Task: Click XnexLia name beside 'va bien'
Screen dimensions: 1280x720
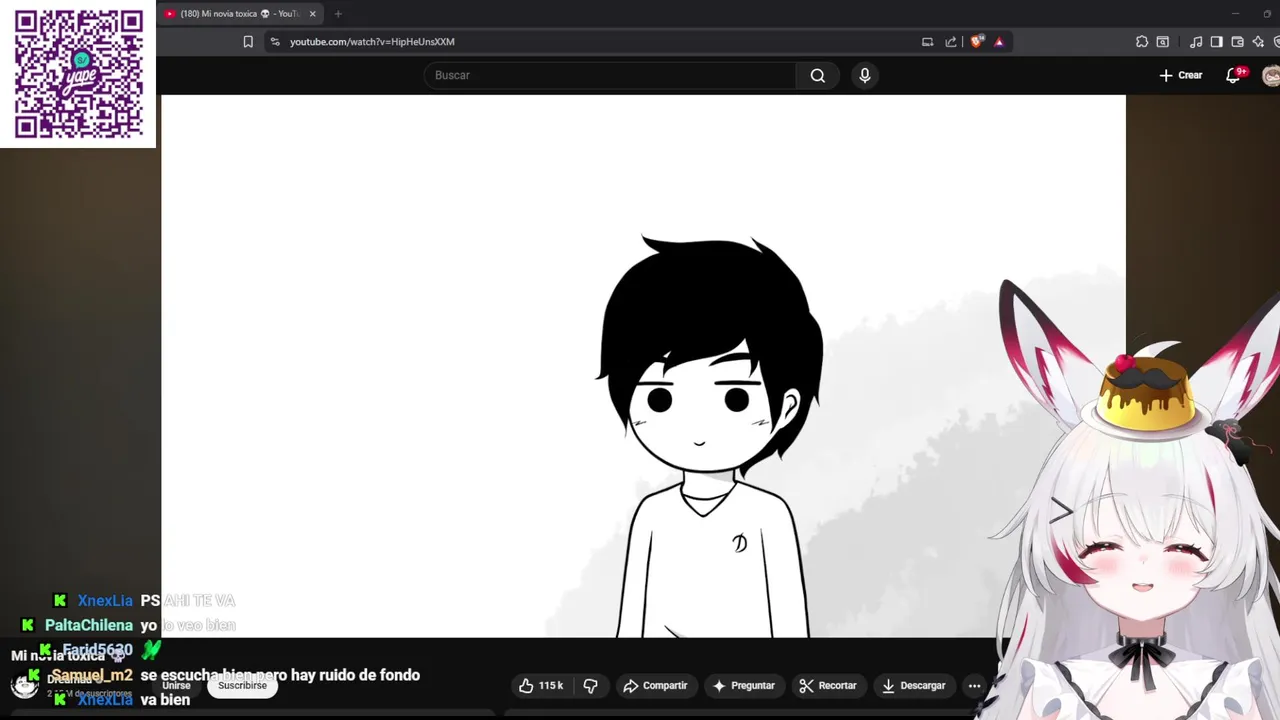Action: tap(105, 700)
